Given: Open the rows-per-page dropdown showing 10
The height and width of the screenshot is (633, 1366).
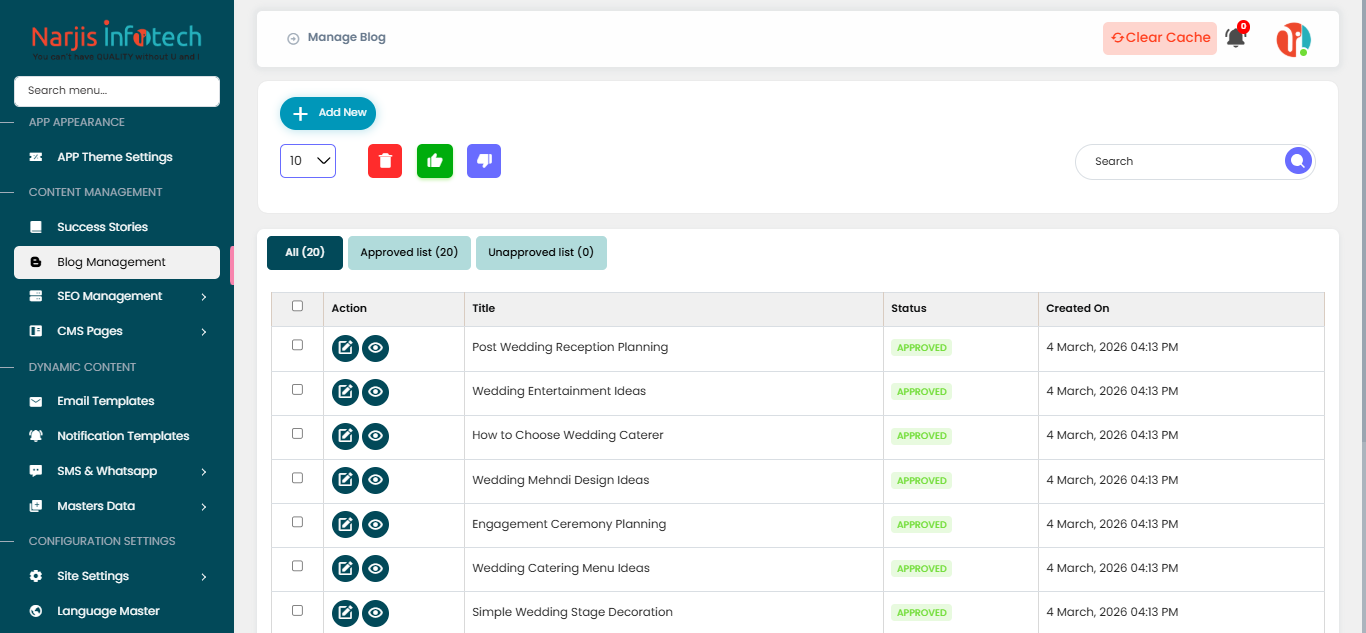Looking at the screenshot, I should pos(308,161).
